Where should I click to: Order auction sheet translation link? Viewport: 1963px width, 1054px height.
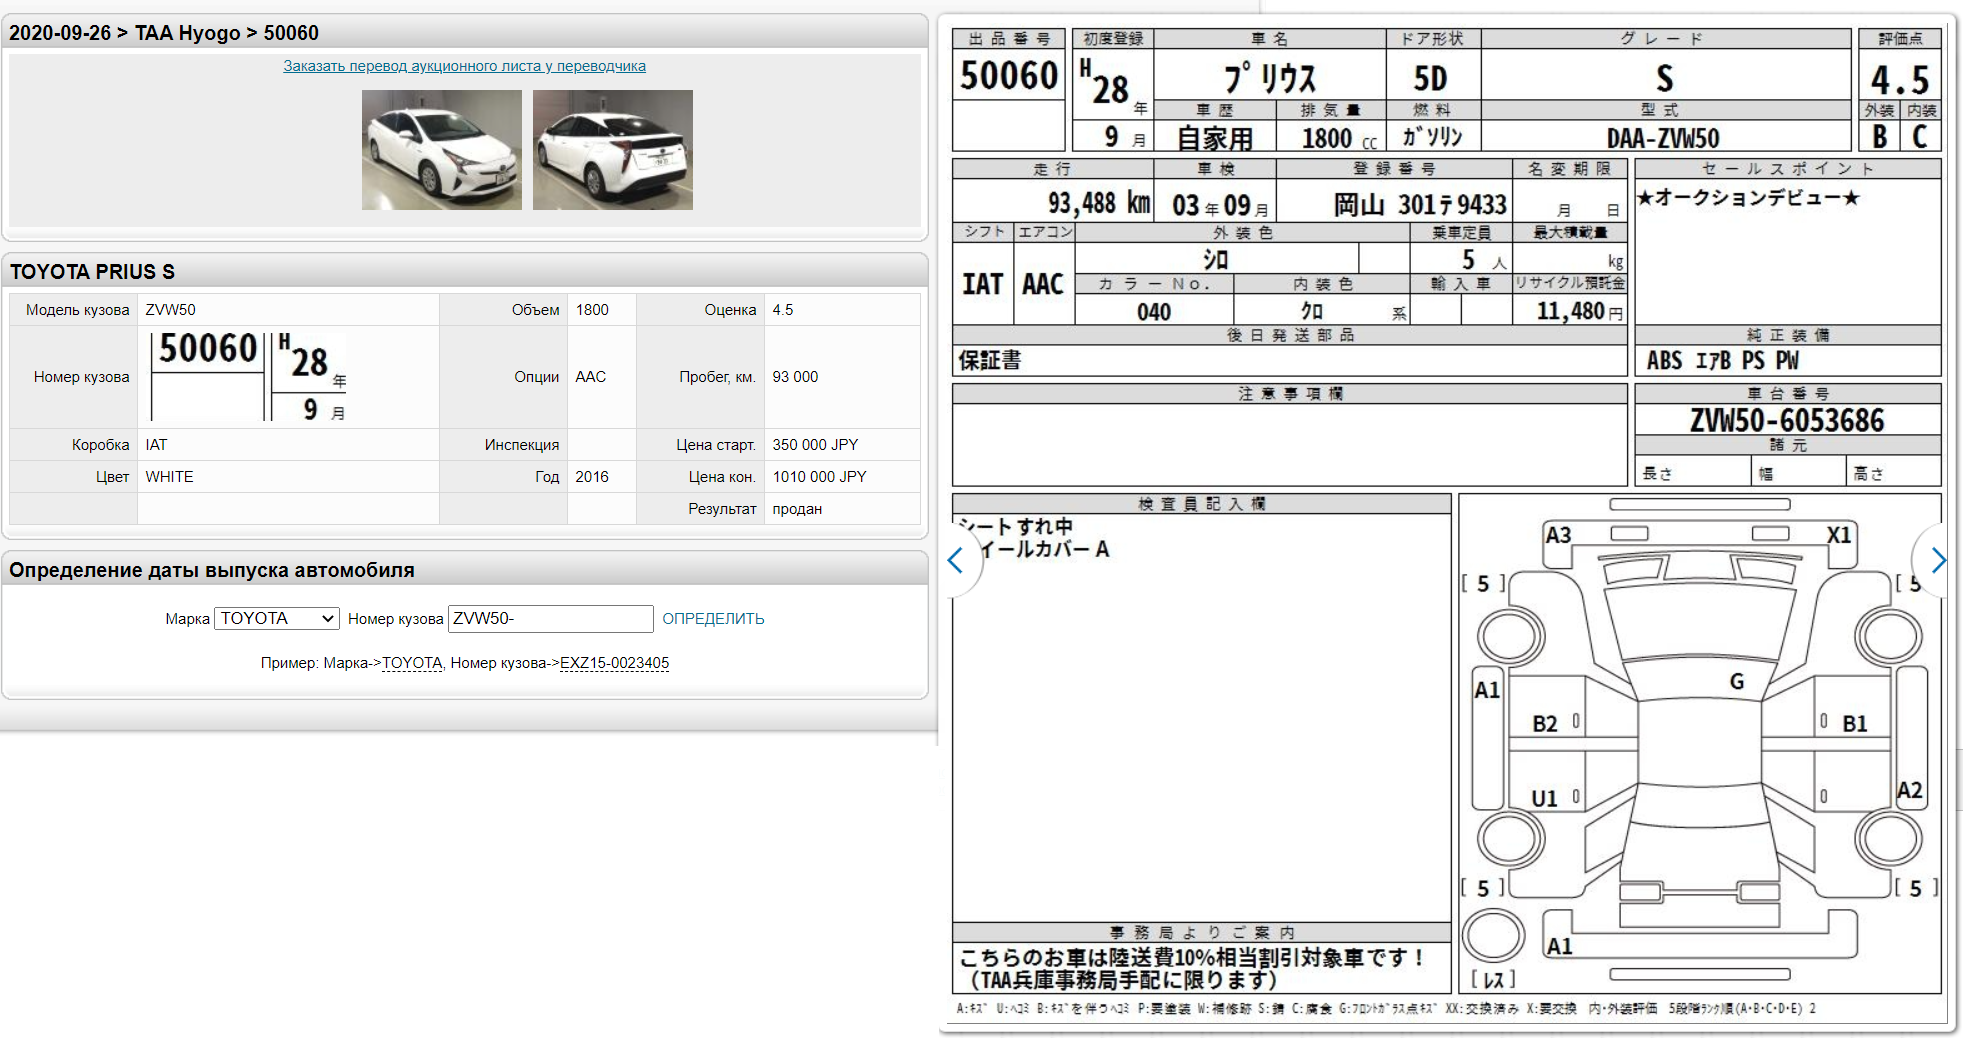click(x=464, y=66)
